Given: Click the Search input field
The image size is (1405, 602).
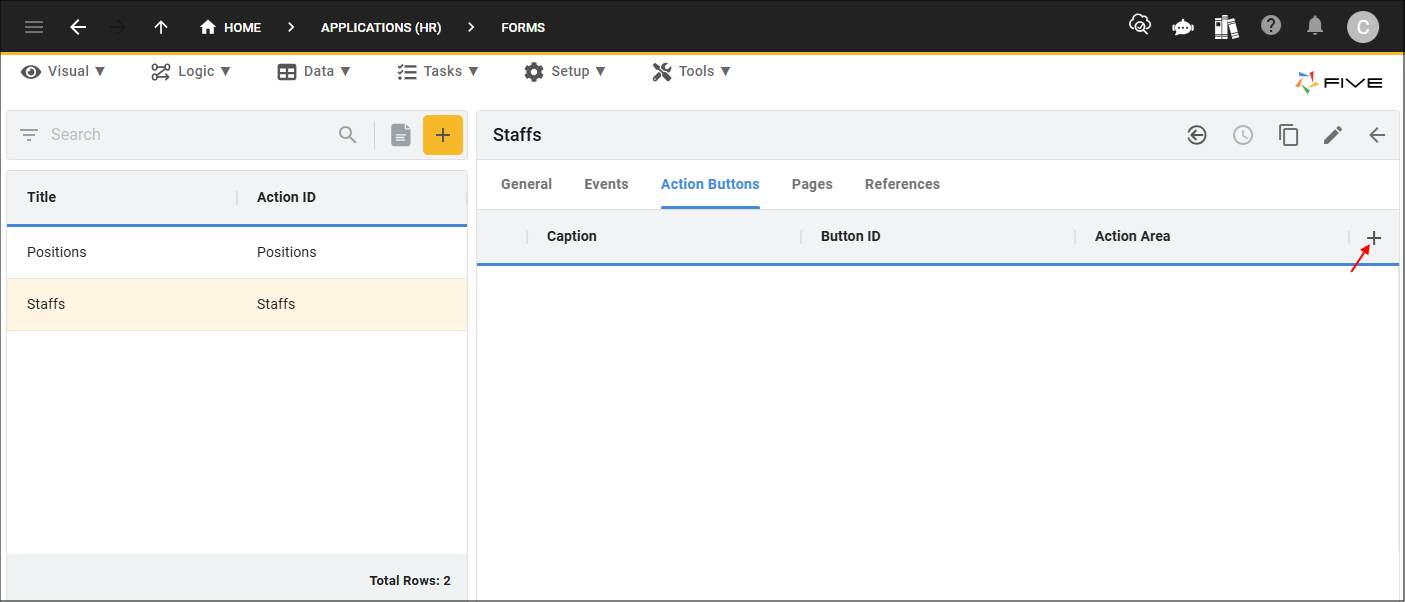Looking at the screenshot, I should coord(190,135).
